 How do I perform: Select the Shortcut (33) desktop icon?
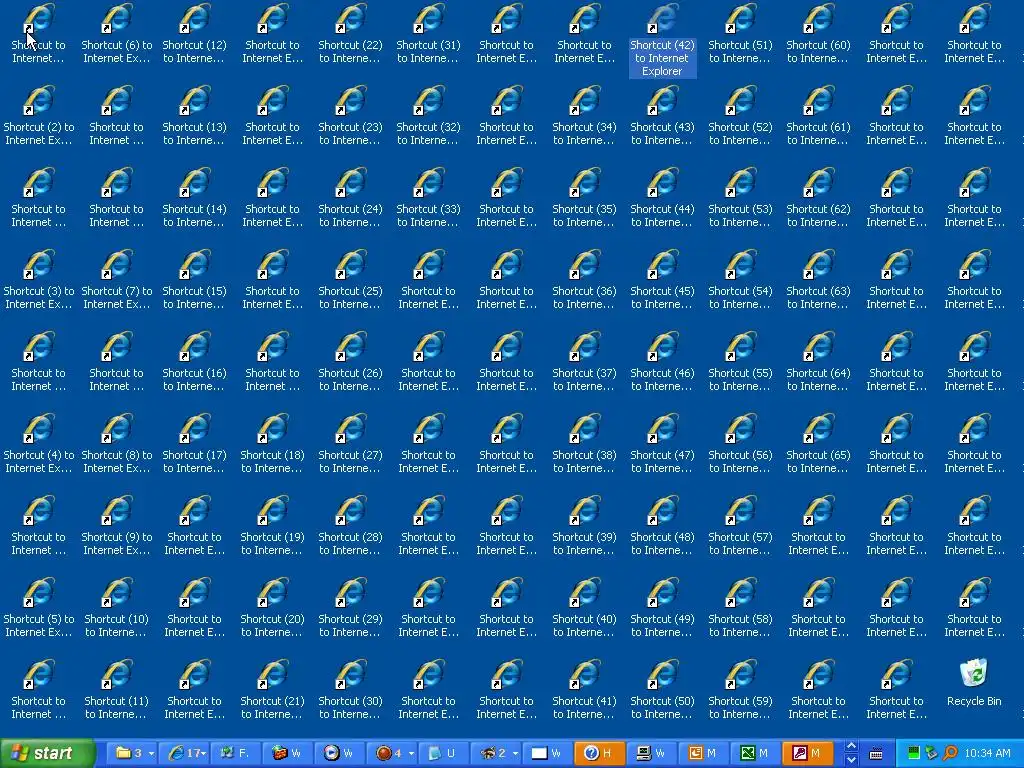click(x=428, y=197)
